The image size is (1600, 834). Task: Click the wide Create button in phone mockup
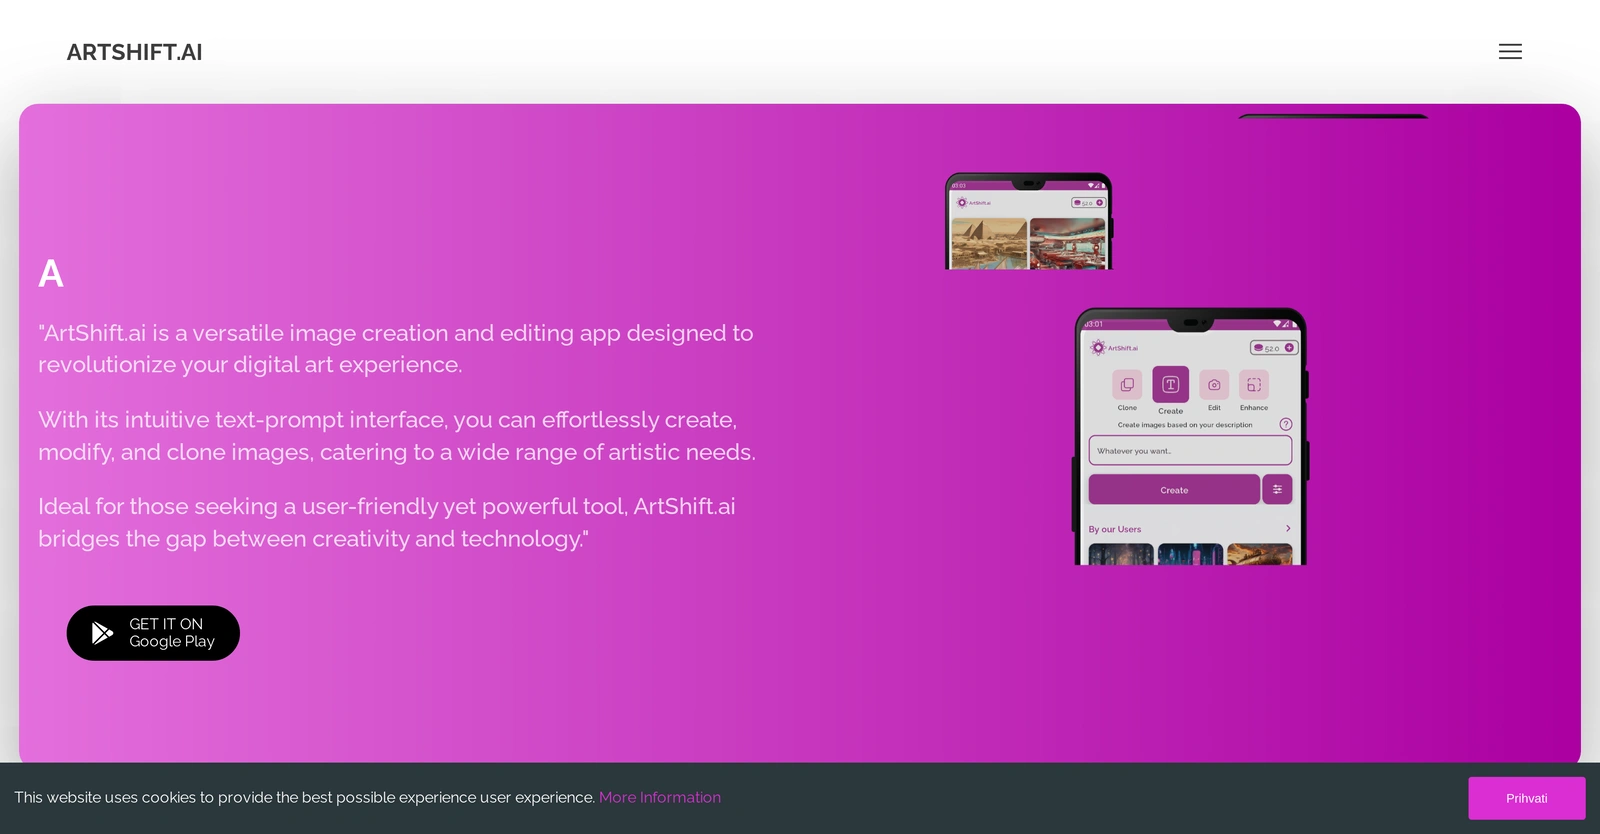[x=1174, y=490]
